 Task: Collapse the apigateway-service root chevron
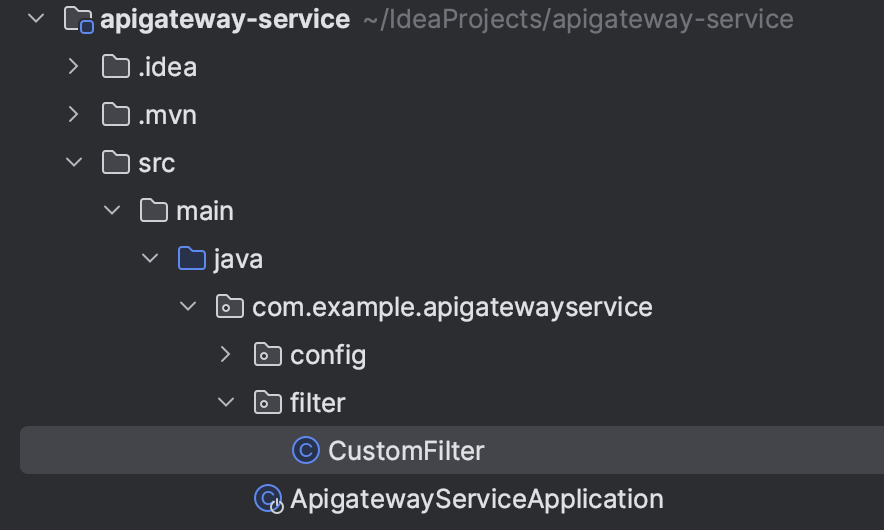pyautogui.click(x=36, y=19)
